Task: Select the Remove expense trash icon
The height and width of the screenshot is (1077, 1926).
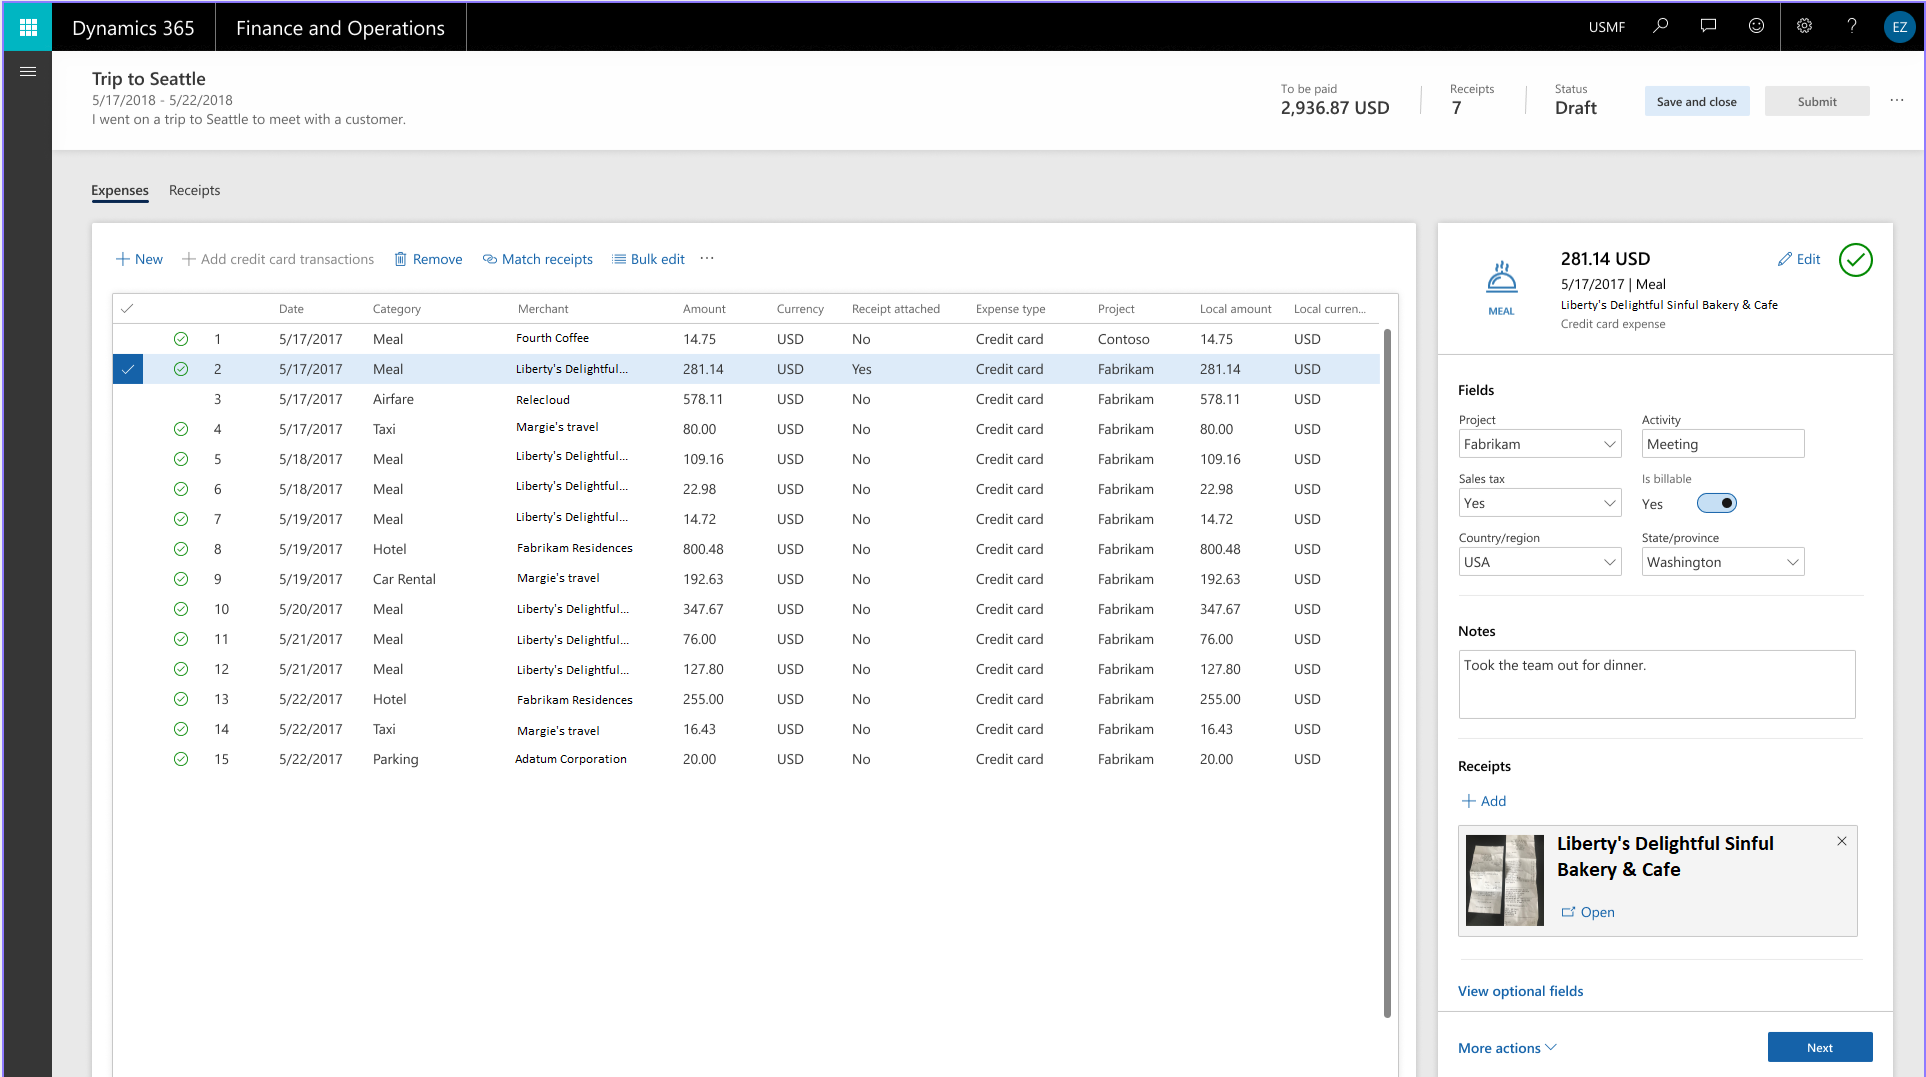Action: coord(399,259)
